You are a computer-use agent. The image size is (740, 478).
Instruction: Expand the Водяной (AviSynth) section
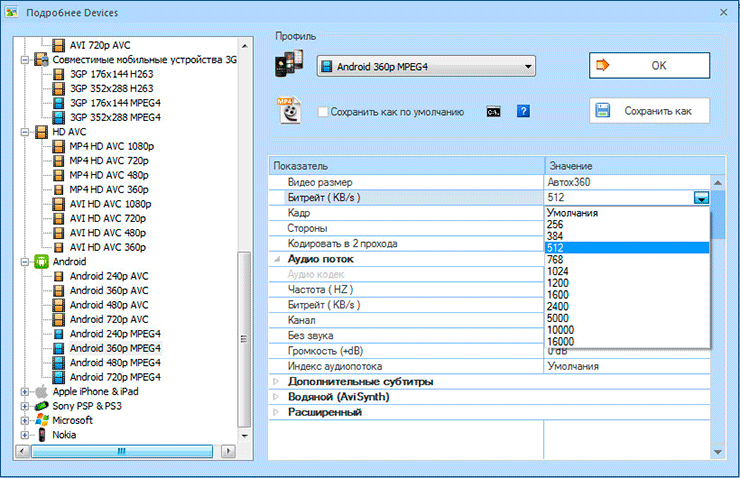pos(277,397)
